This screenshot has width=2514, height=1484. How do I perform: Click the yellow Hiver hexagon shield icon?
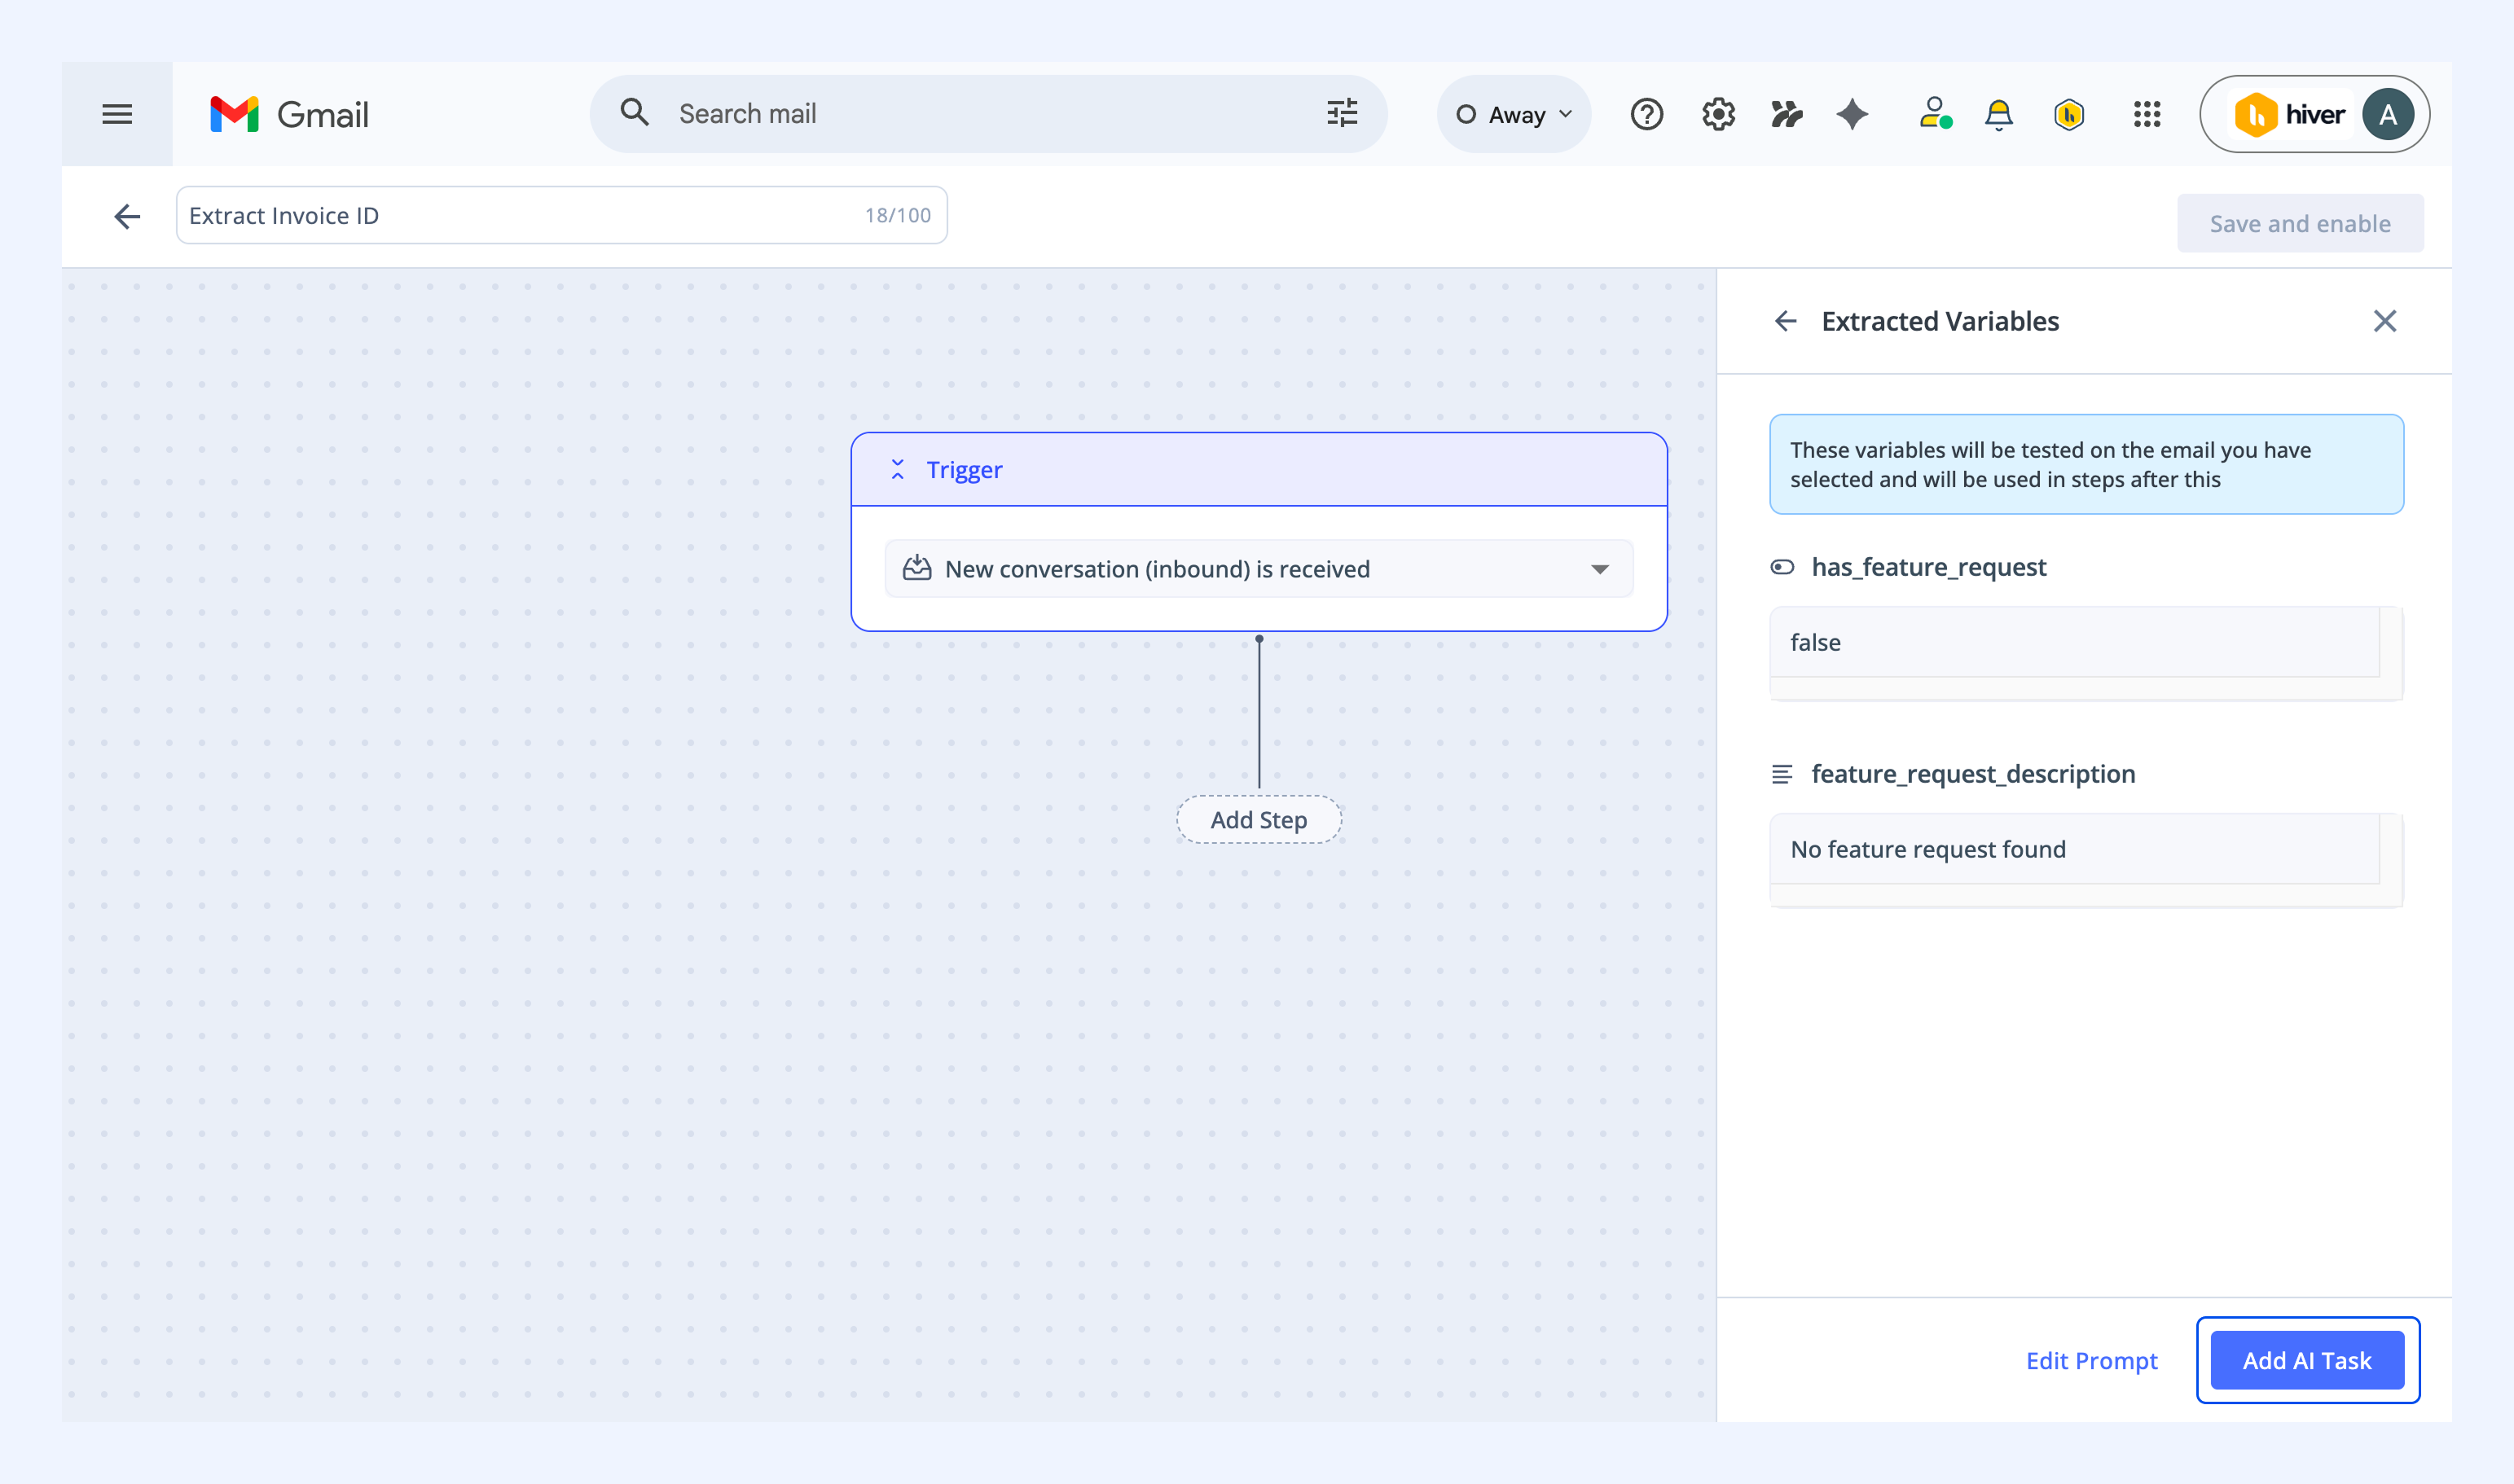tap(2069, 115)
